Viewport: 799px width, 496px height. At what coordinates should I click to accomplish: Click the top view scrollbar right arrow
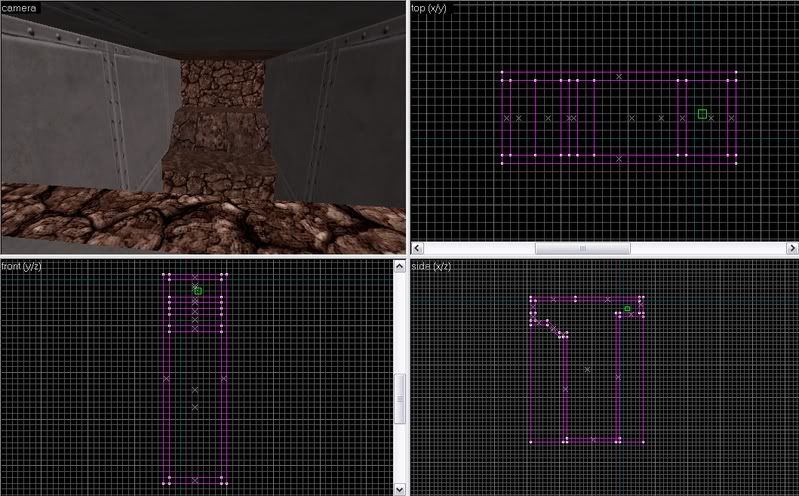click(x=792, y=248)
